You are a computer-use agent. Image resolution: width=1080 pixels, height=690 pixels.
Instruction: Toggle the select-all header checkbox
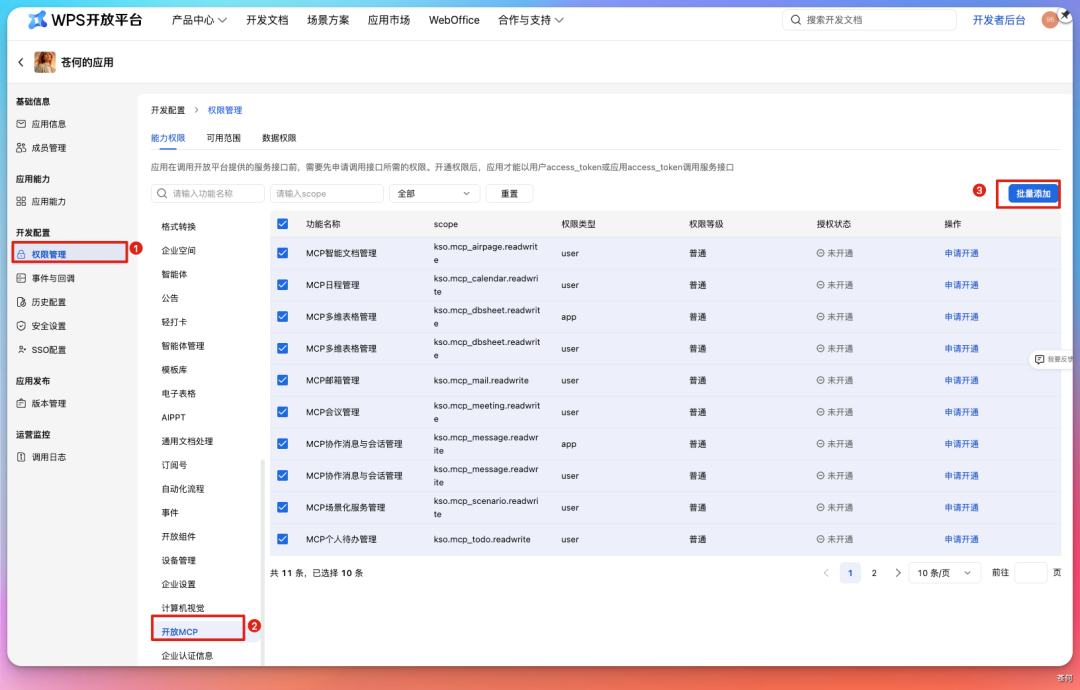pos(282,224)
